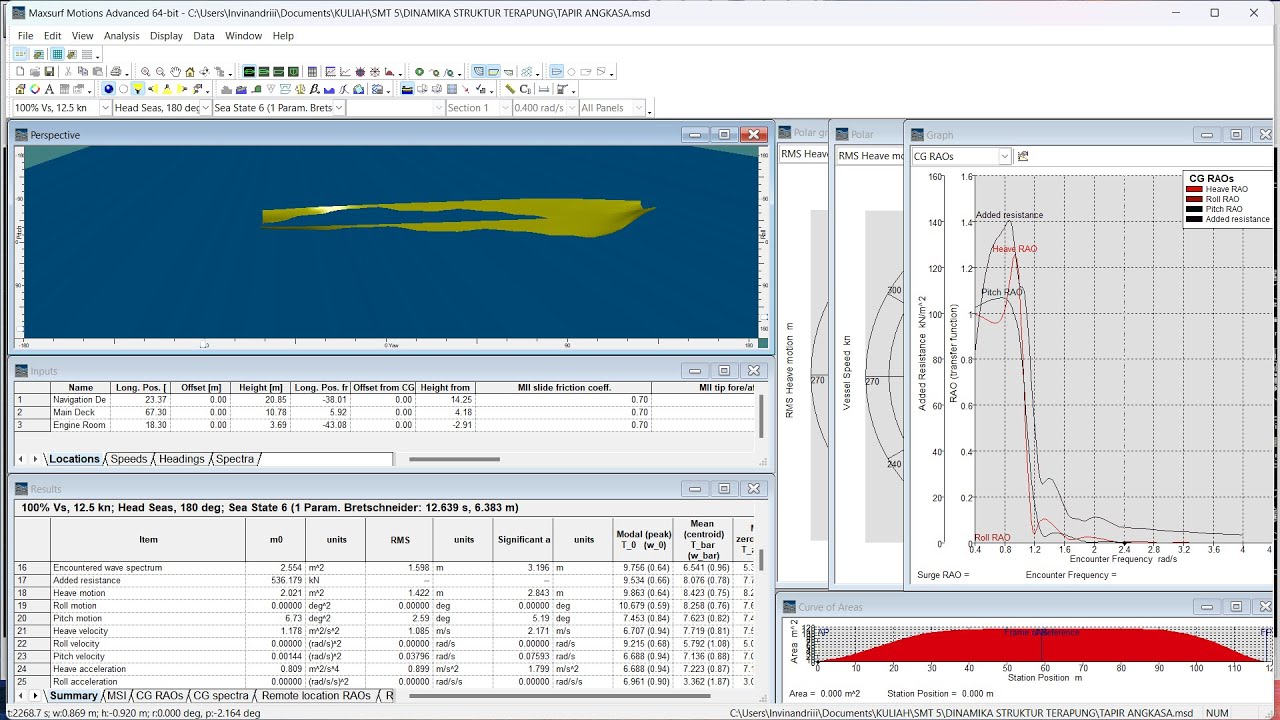Select the Navigation De name cell
This screenshot has height=720, width=1280.
[81, 400]
